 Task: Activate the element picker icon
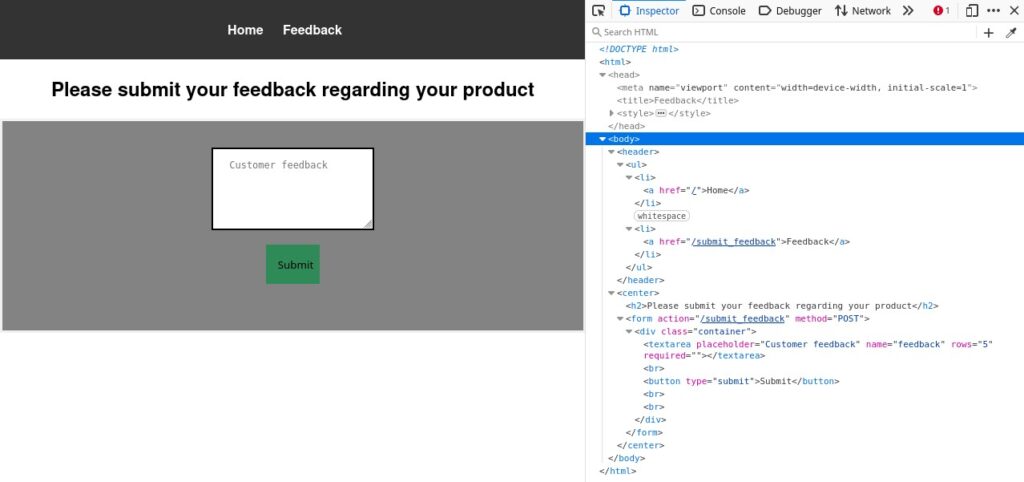point(598,10)
